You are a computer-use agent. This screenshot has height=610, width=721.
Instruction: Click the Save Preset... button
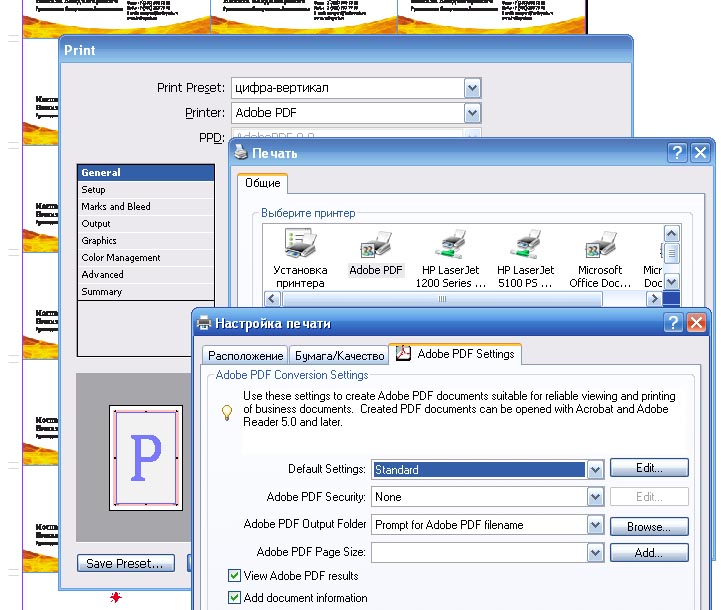[x=126, y=564]
